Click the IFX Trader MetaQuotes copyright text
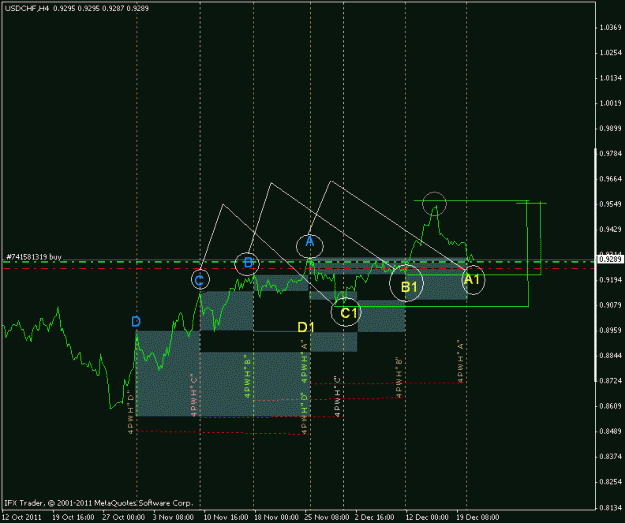Viewport: 625px width, 523px height. pyautogui.click(x=98, y=503)
